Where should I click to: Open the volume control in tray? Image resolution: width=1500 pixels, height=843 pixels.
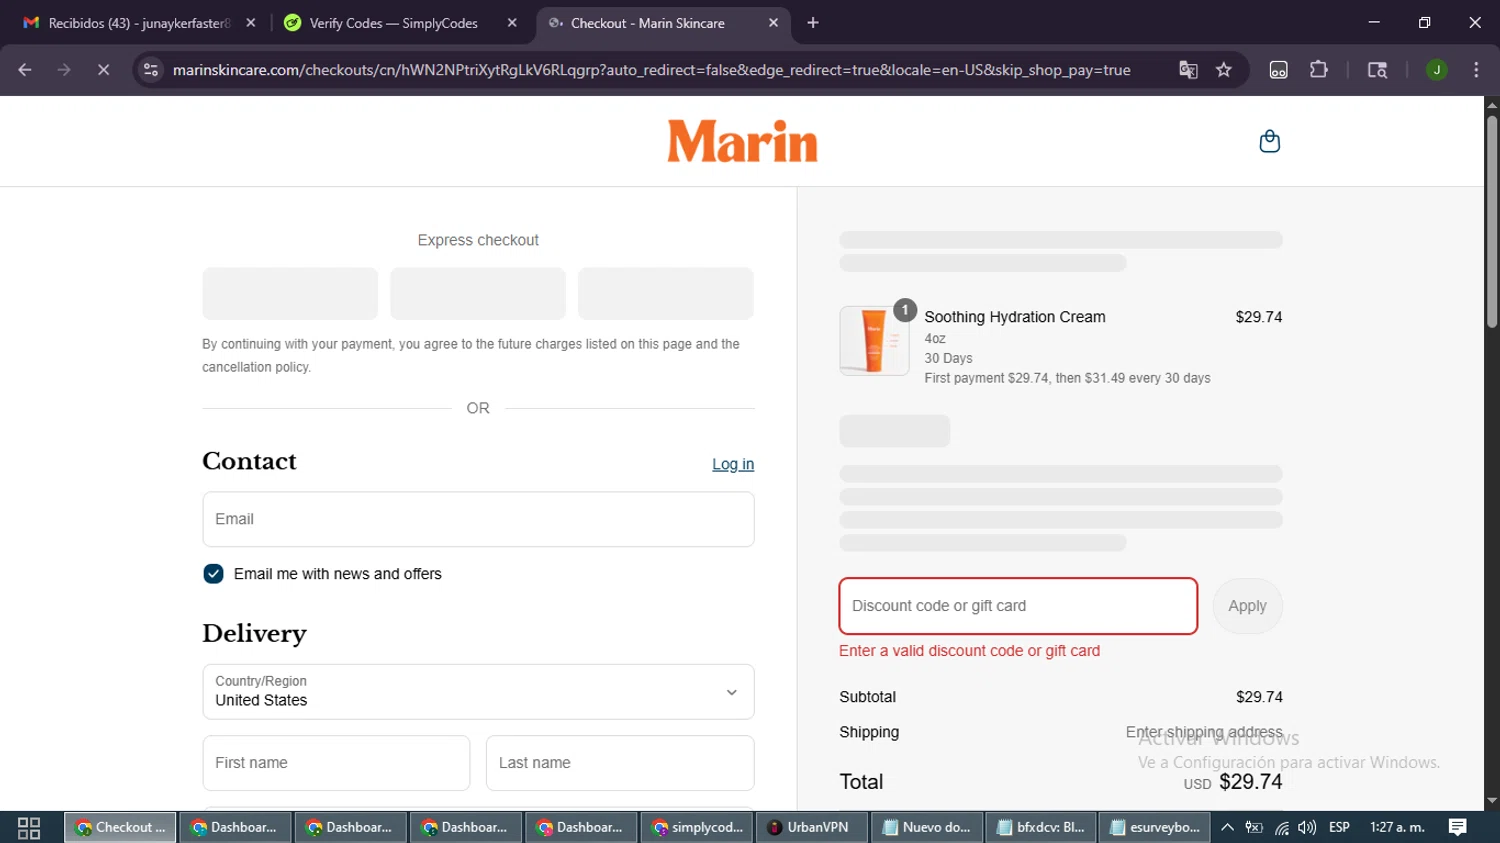pos(1306,827)
